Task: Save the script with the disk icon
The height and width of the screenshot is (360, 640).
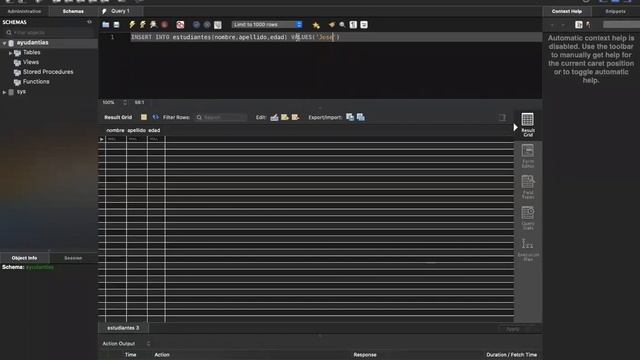Action: coord(116,25)
